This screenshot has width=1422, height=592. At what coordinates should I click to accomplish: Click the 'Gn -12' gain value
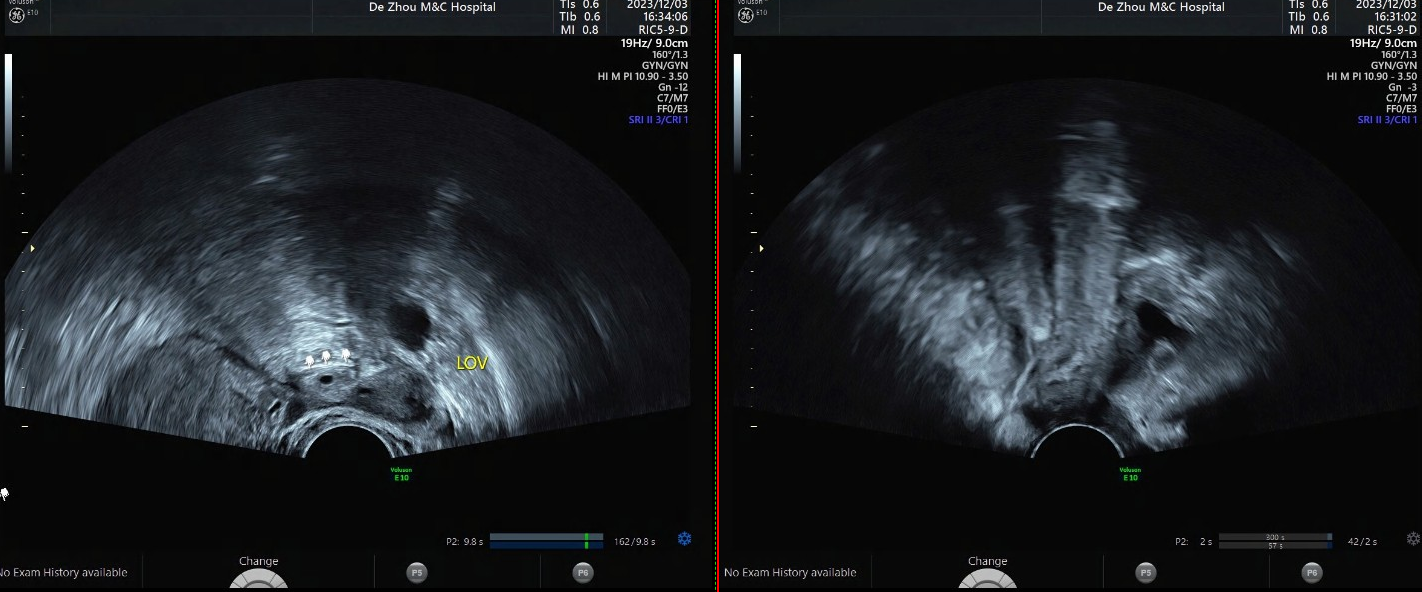(673, 87)
